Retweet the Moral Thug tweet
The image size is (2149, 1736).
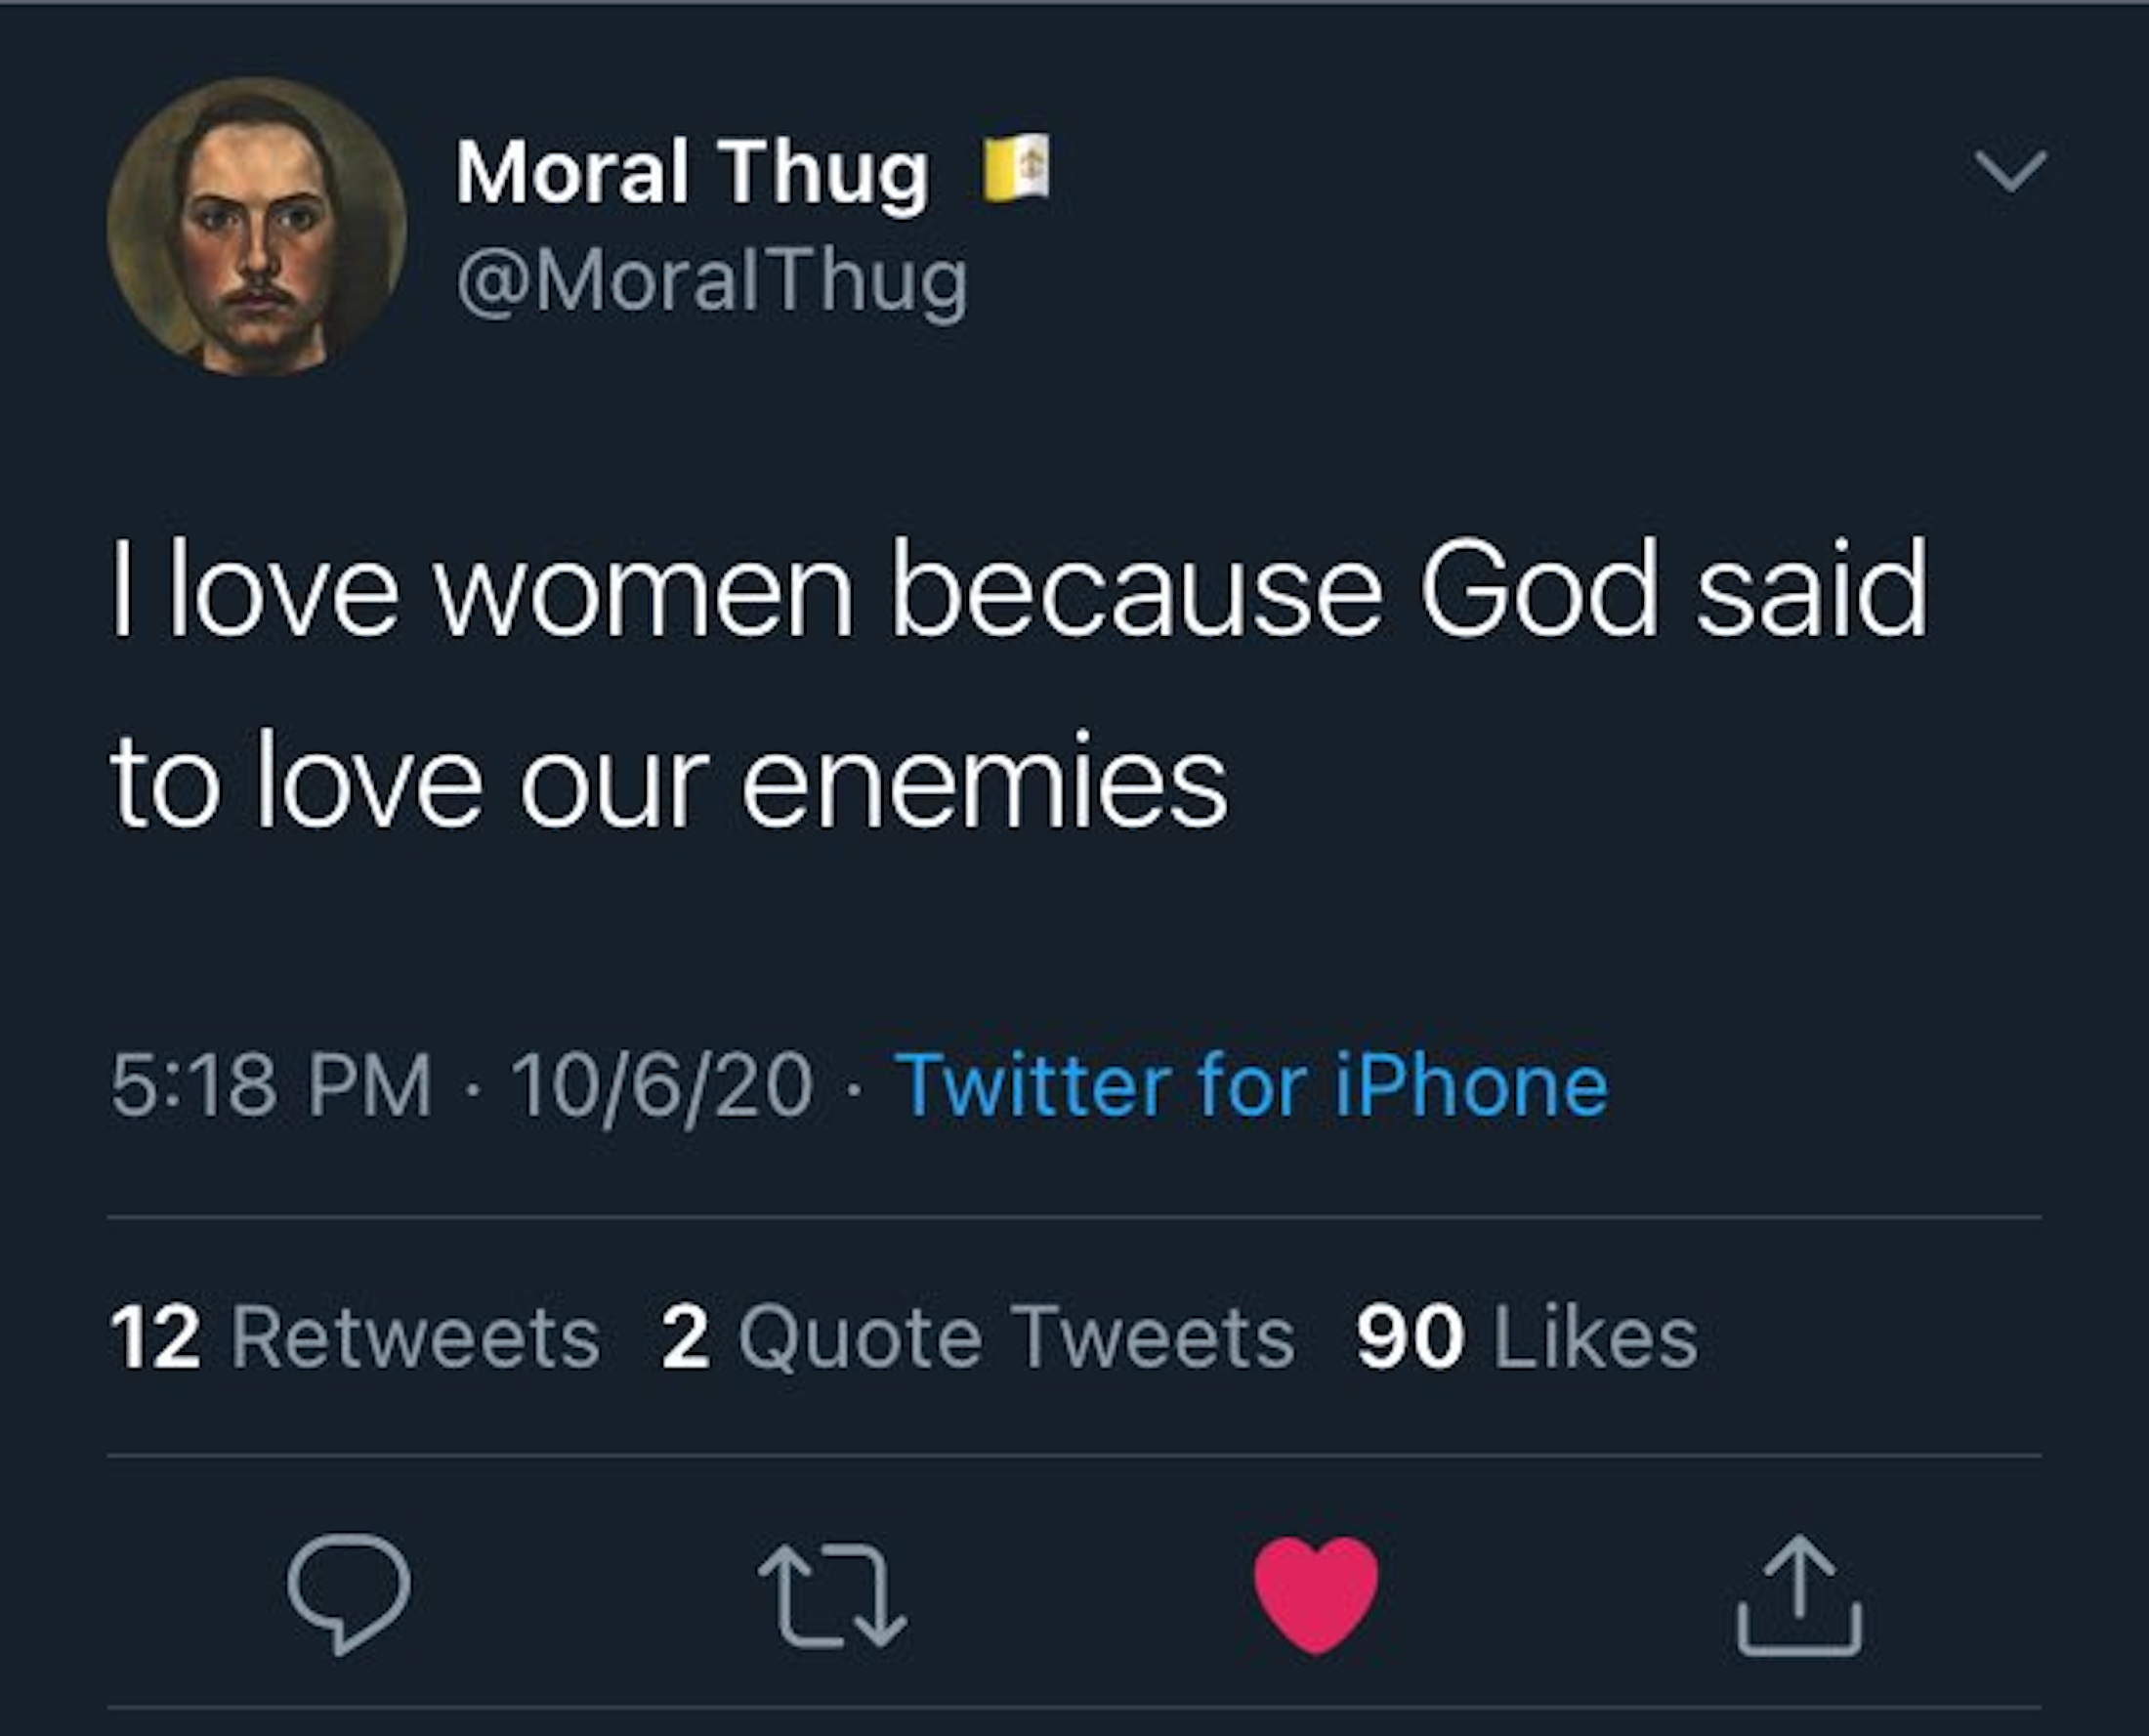point(832,1595)
